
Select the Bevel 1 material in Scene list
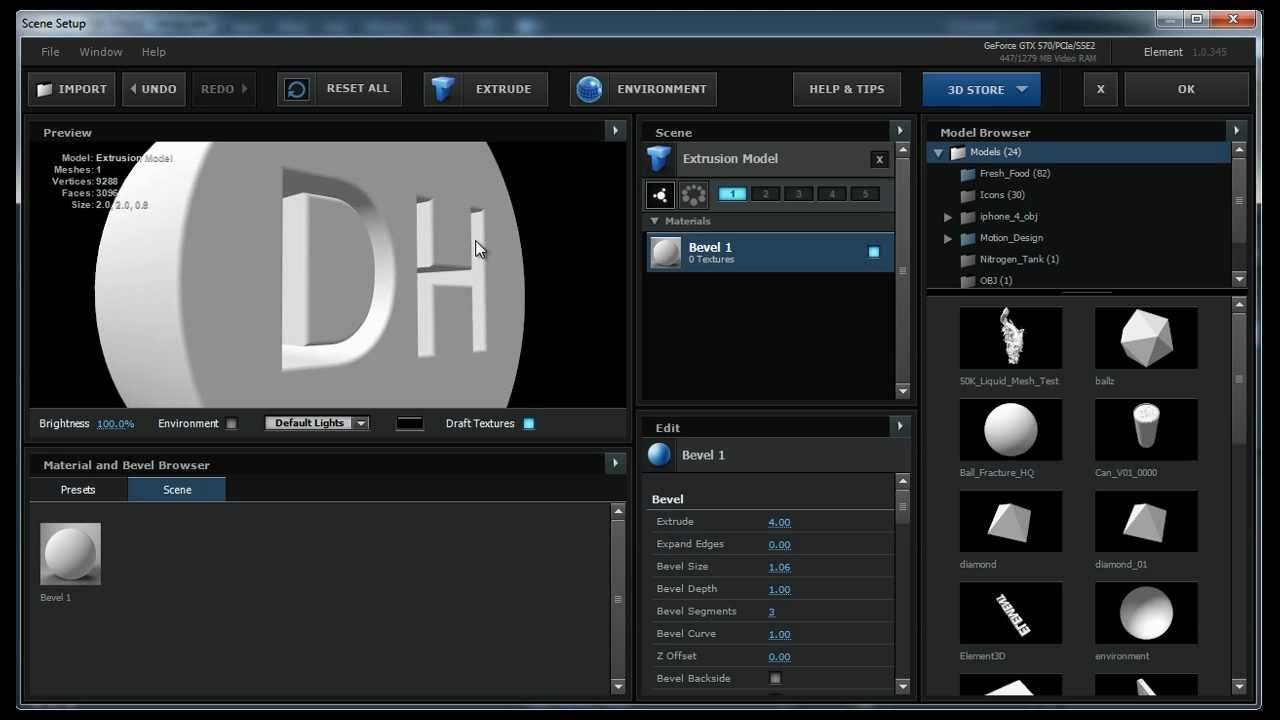768,253
